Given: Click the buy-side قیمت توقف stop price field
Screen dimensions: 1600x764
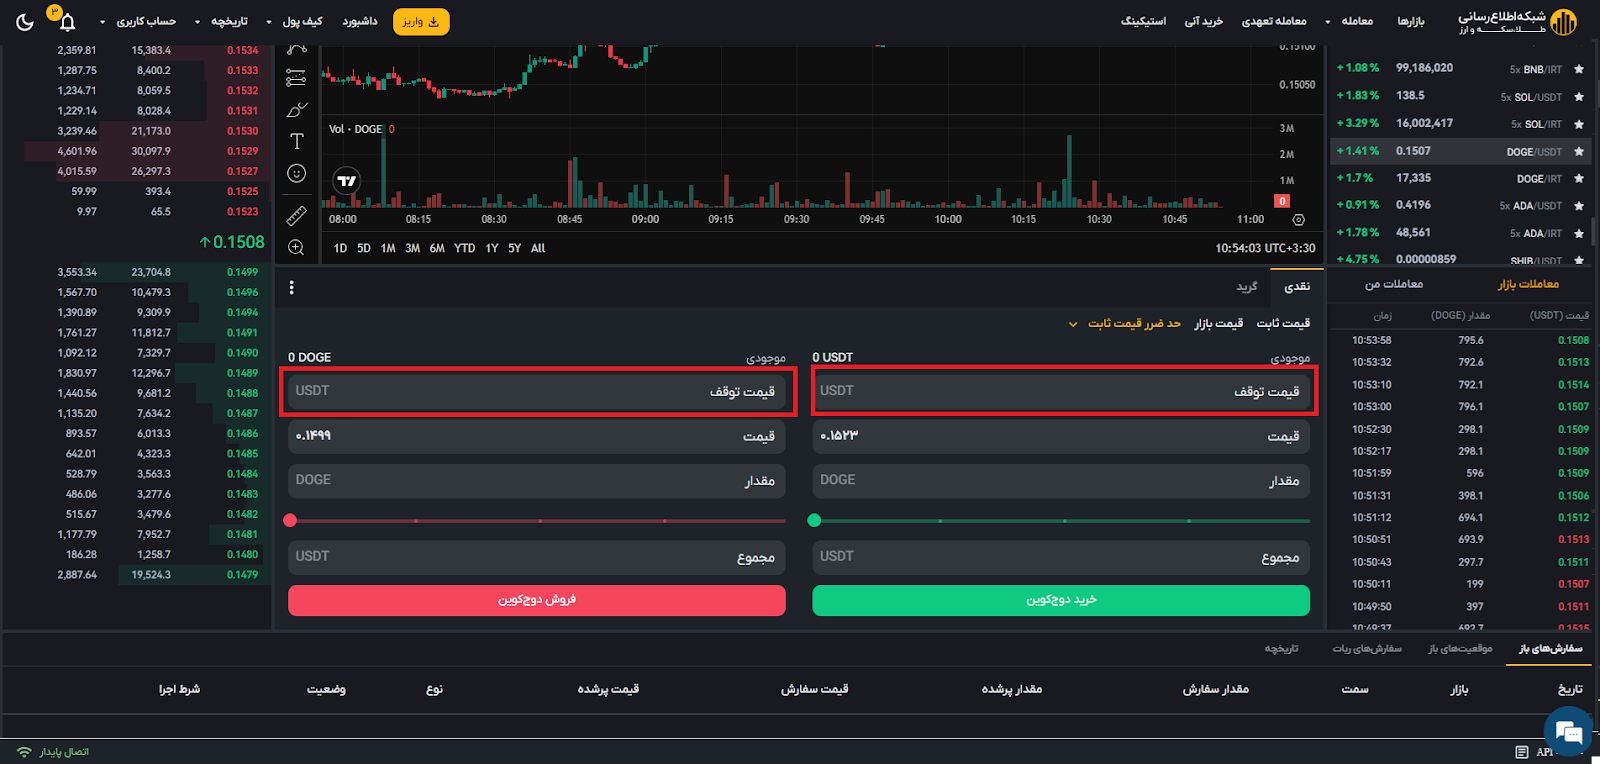Looking at the screenshot, I should (1061, 391).
